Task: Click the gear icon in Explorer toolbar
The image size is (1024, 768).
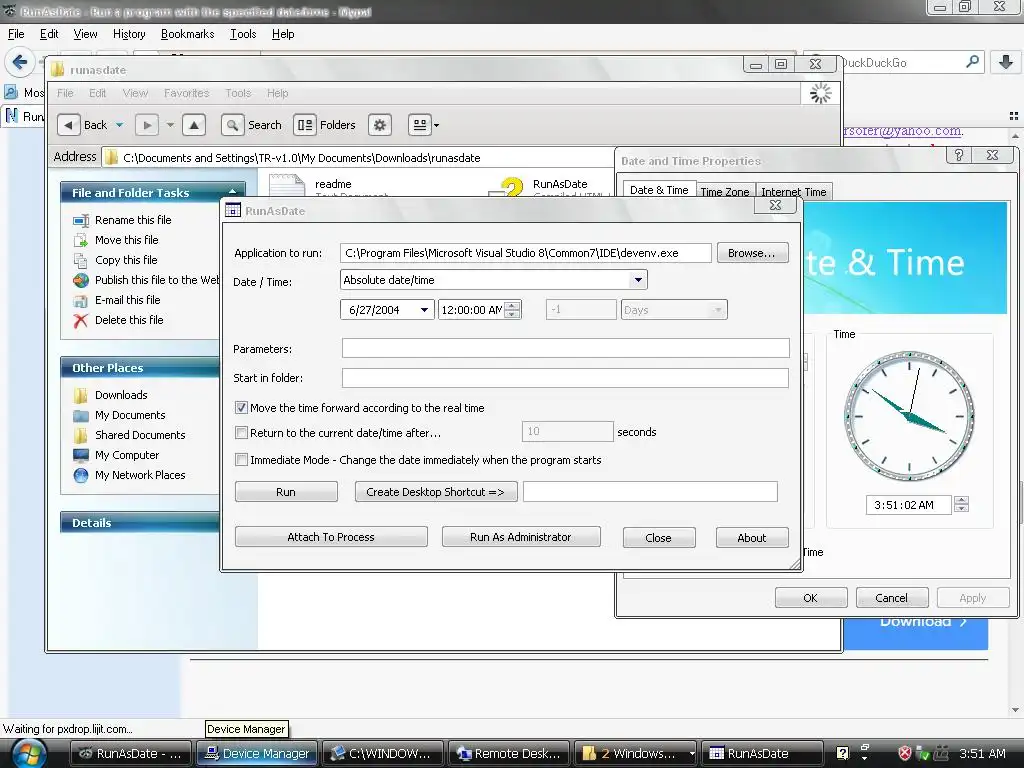Action: point(379,125)
